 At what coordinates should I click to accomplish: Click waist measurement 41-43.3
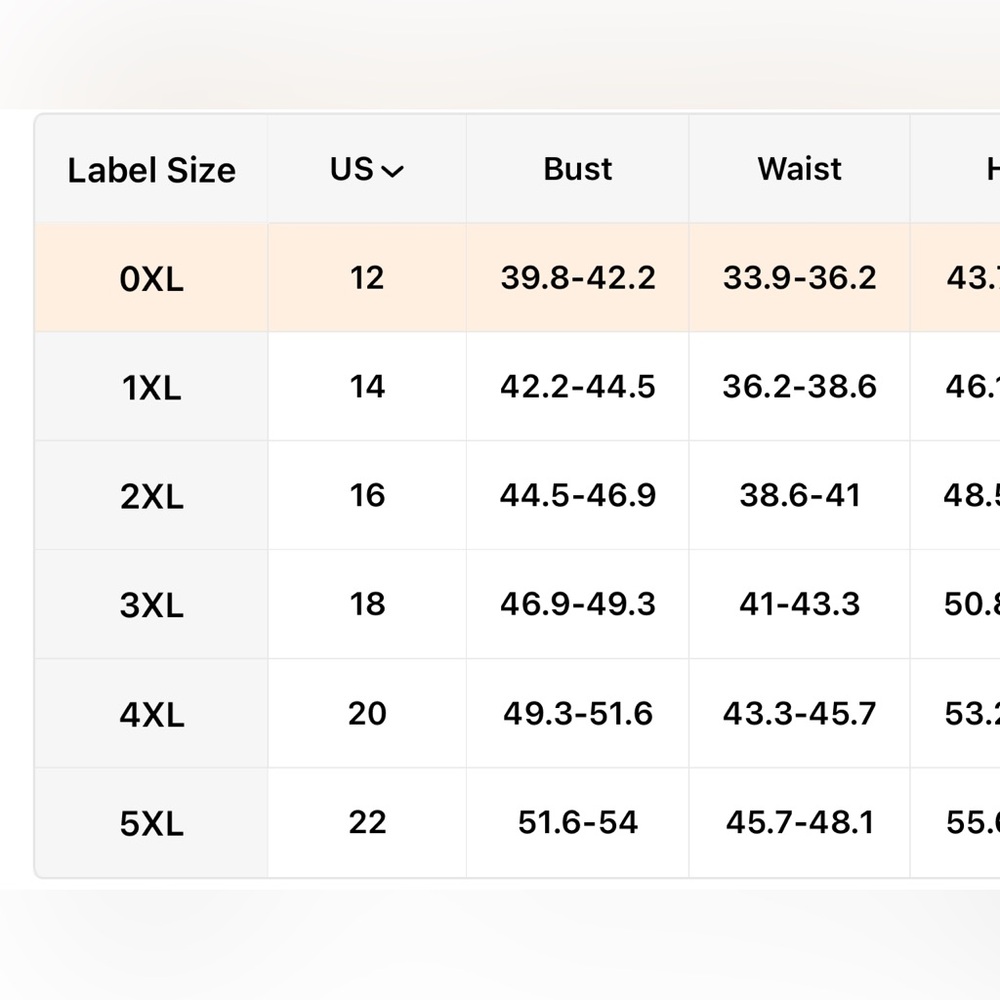coord(799,604)
